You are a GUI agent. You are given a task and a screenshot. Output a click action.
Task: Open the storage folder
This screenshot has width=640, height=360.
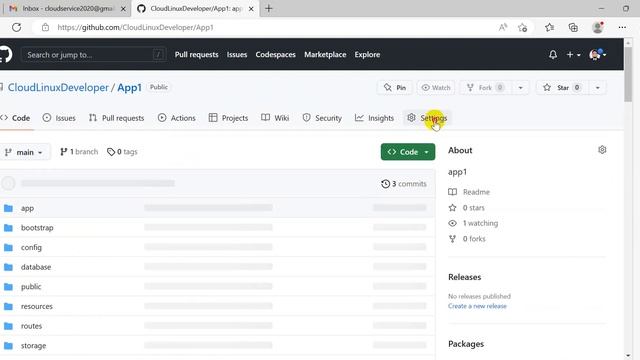pyautogui.click(x=33, y=345)
